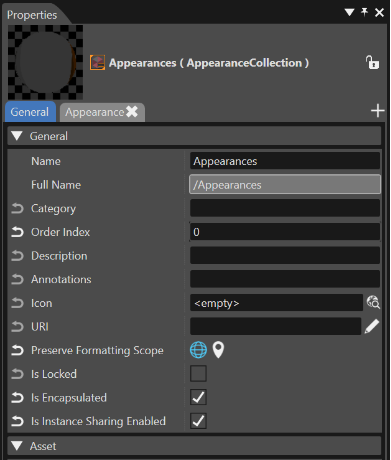Uncheck the Is Encapsulated checkbox
This screenshot has width=391, height=460.
tap(198, 397)
